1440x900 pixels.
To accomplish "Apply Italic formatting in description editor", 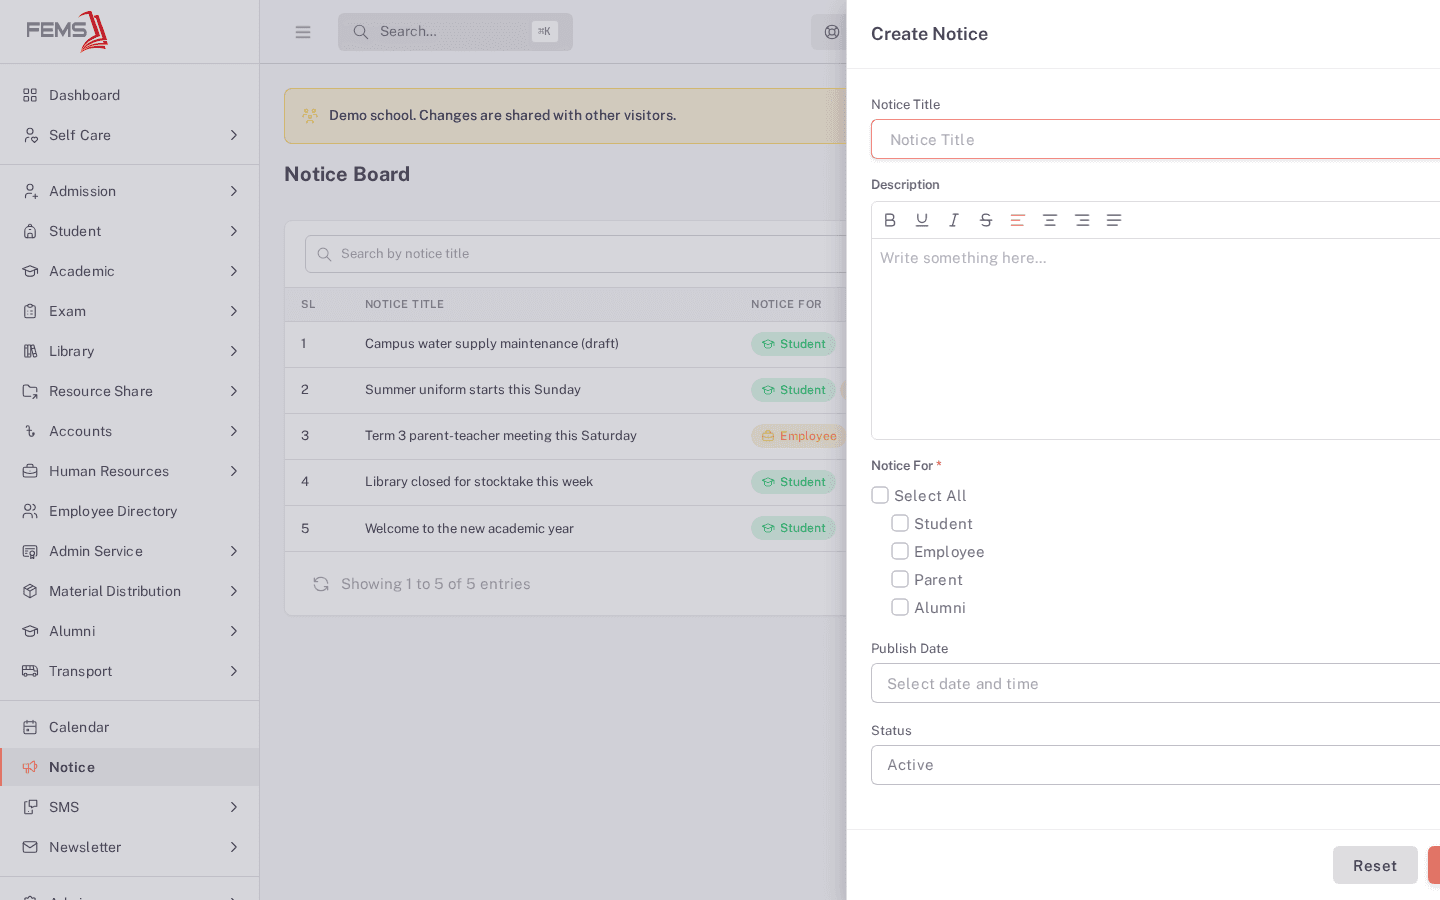I will pos(954,220).
